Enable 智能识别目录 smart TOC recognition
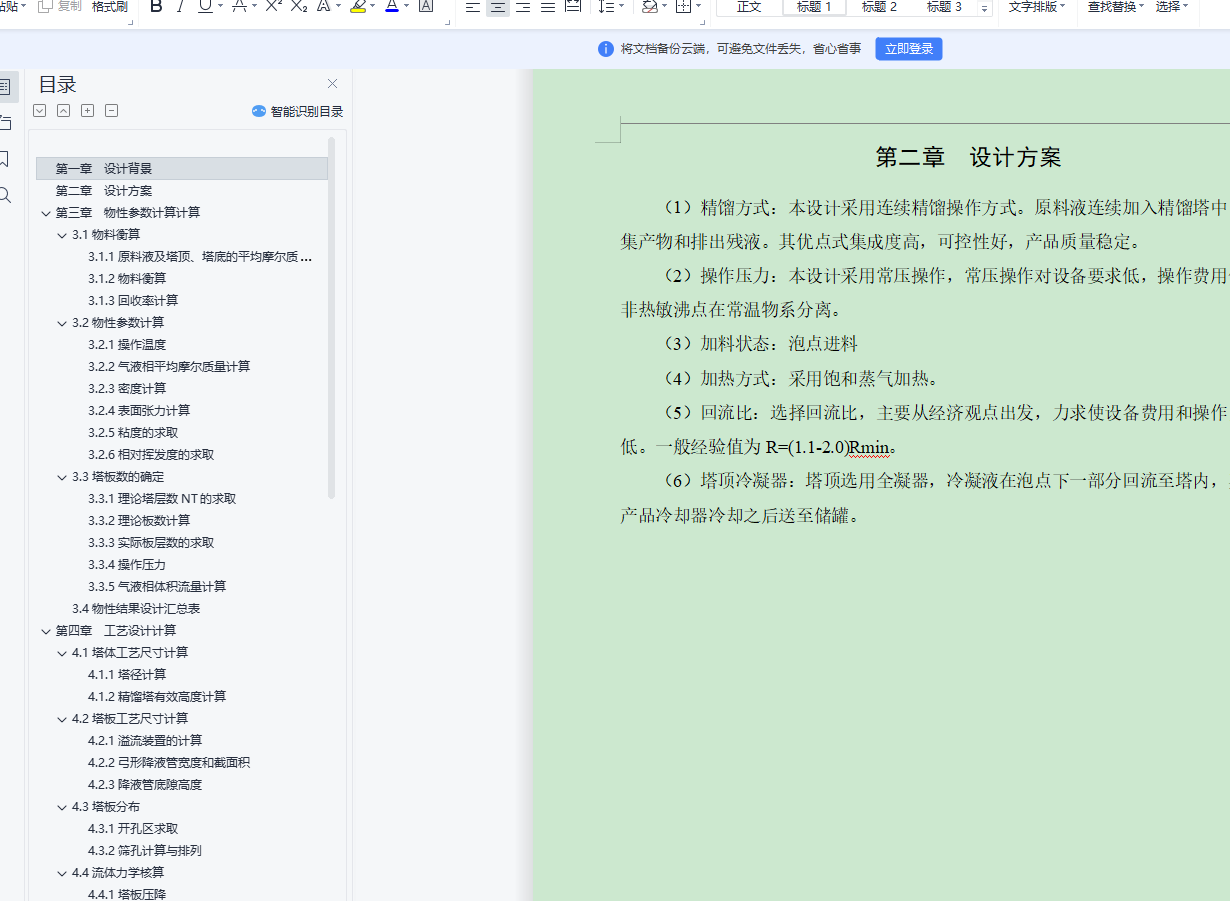Viewport: 1230px width, 901px height. (300, 111)
